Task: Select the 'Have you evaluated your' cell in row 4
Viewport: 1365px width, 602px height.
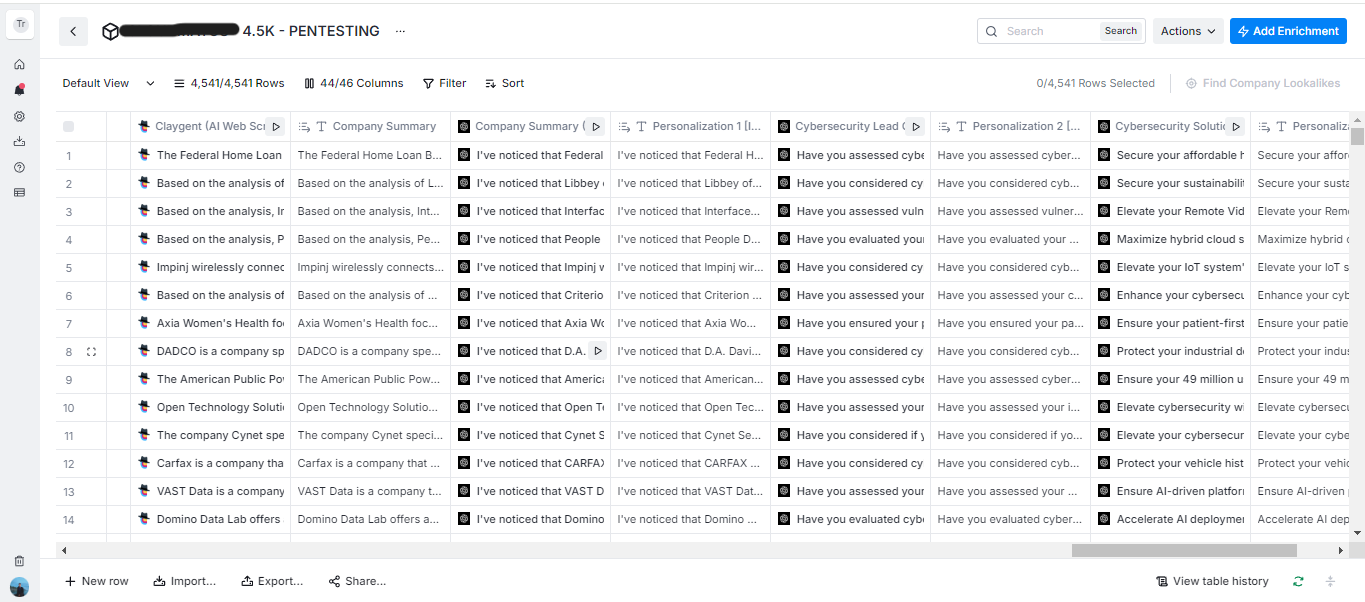Action: (x=850, y=239)
